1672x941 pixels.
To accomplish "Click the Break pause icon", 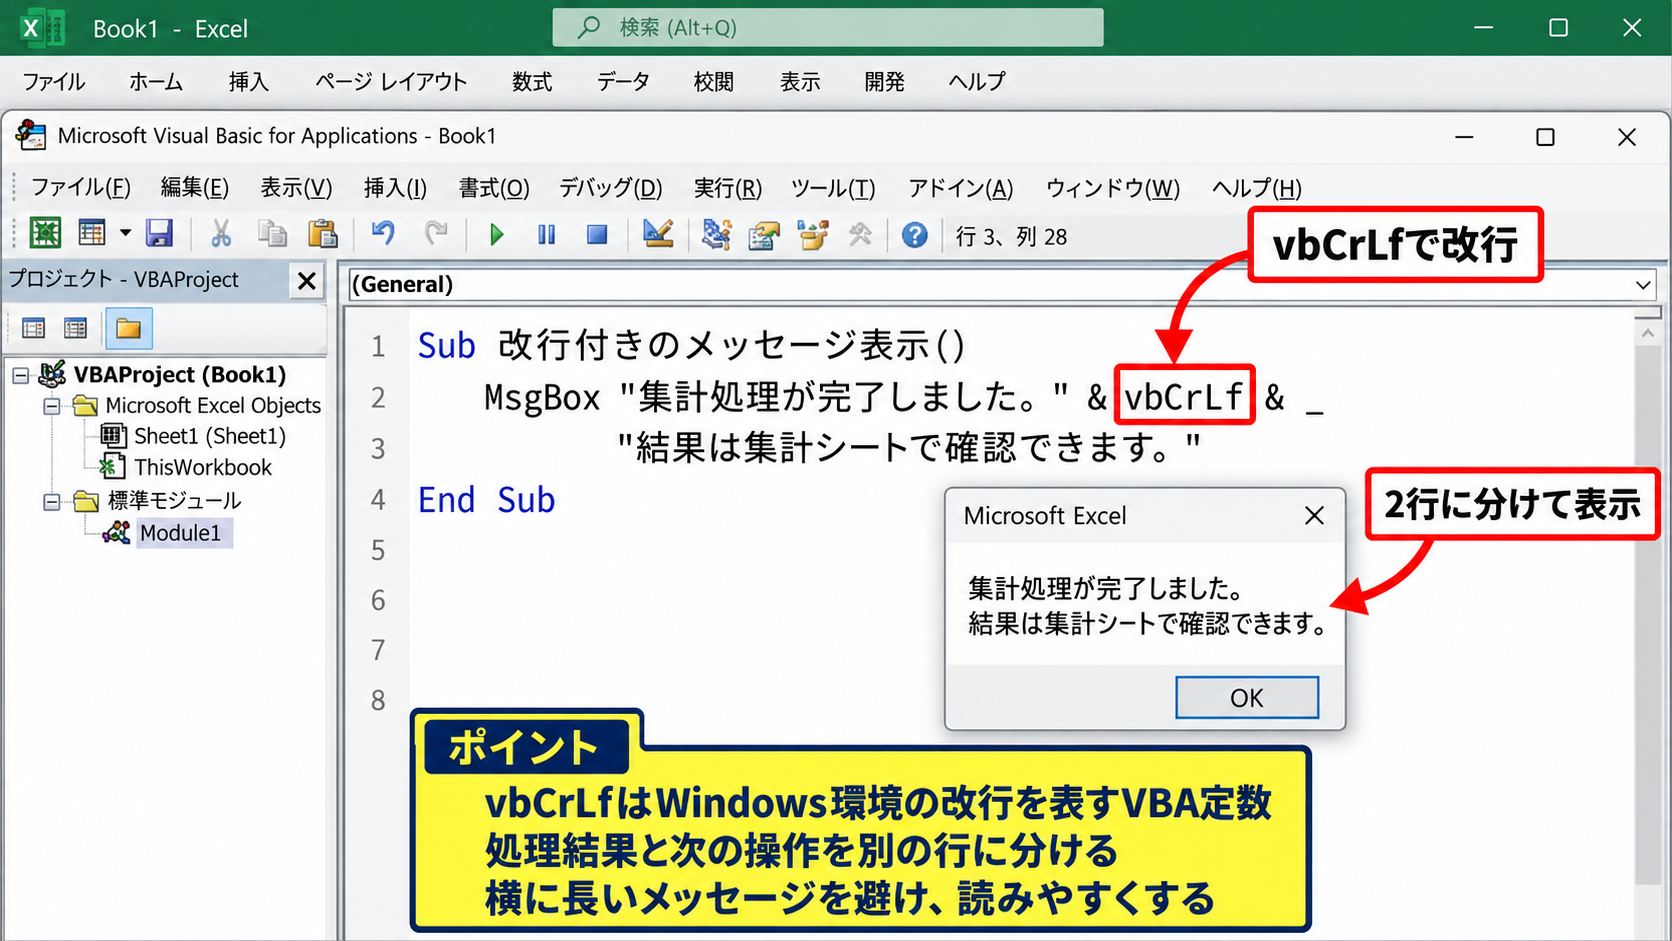I will tap(546, 235).
